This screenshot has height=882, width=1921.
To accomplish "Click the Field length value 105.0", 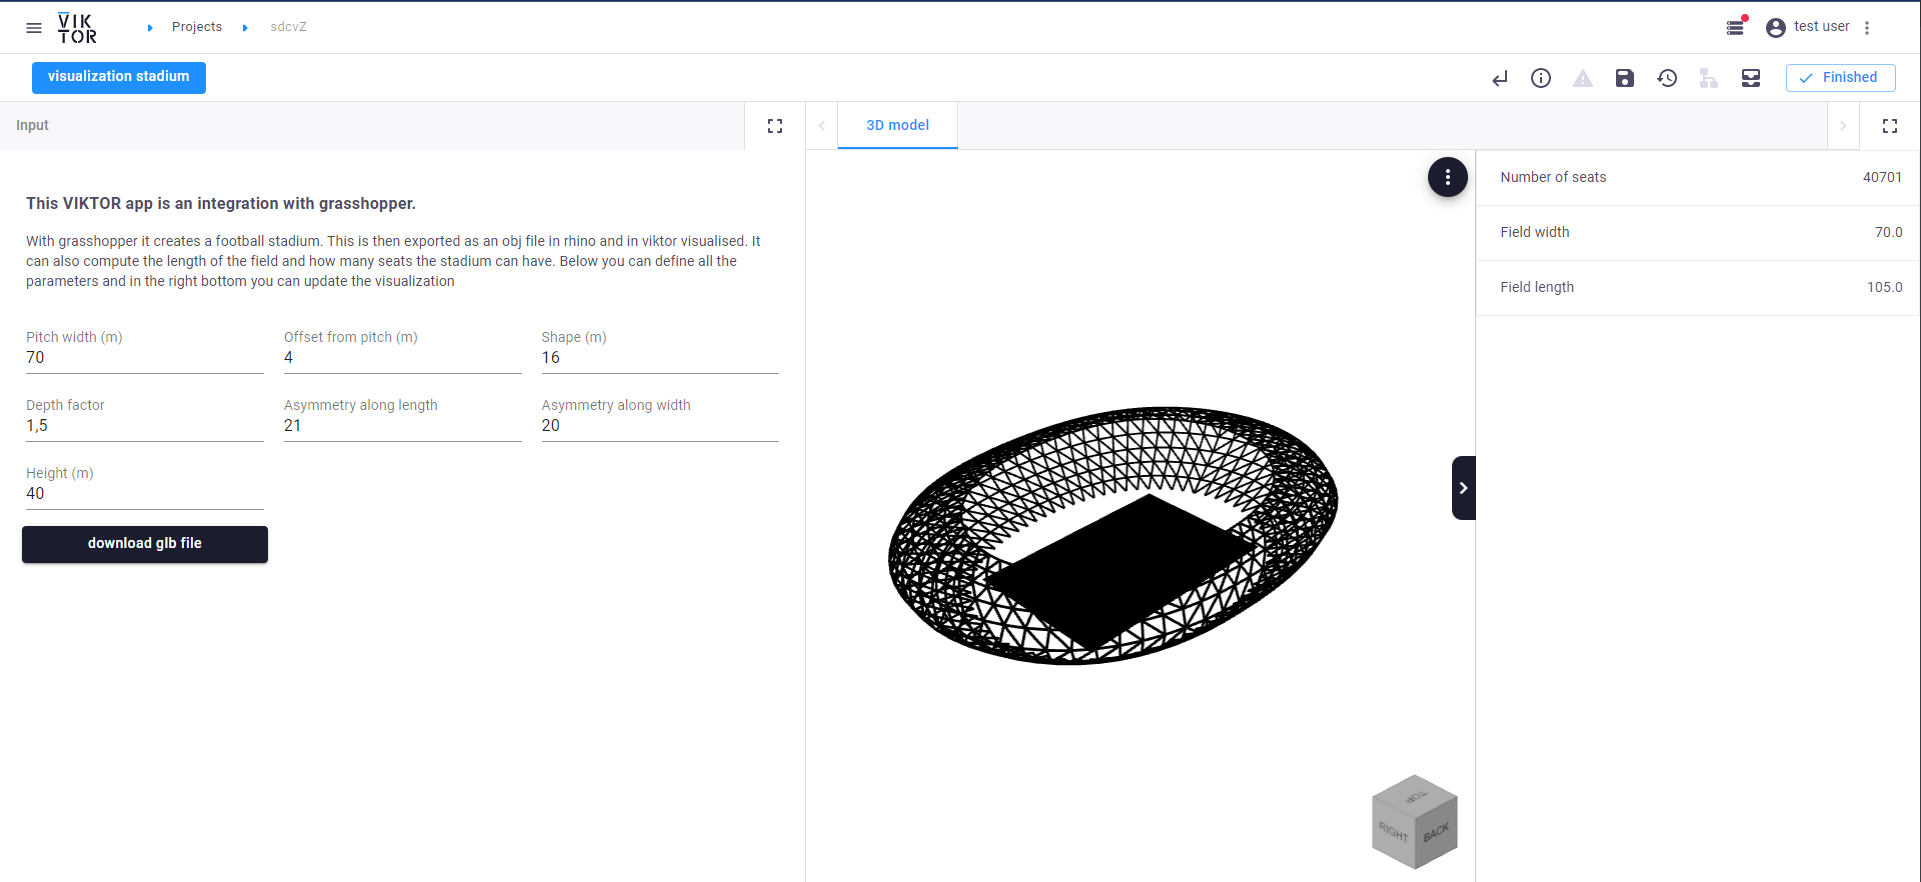I will pos(1884,287).
